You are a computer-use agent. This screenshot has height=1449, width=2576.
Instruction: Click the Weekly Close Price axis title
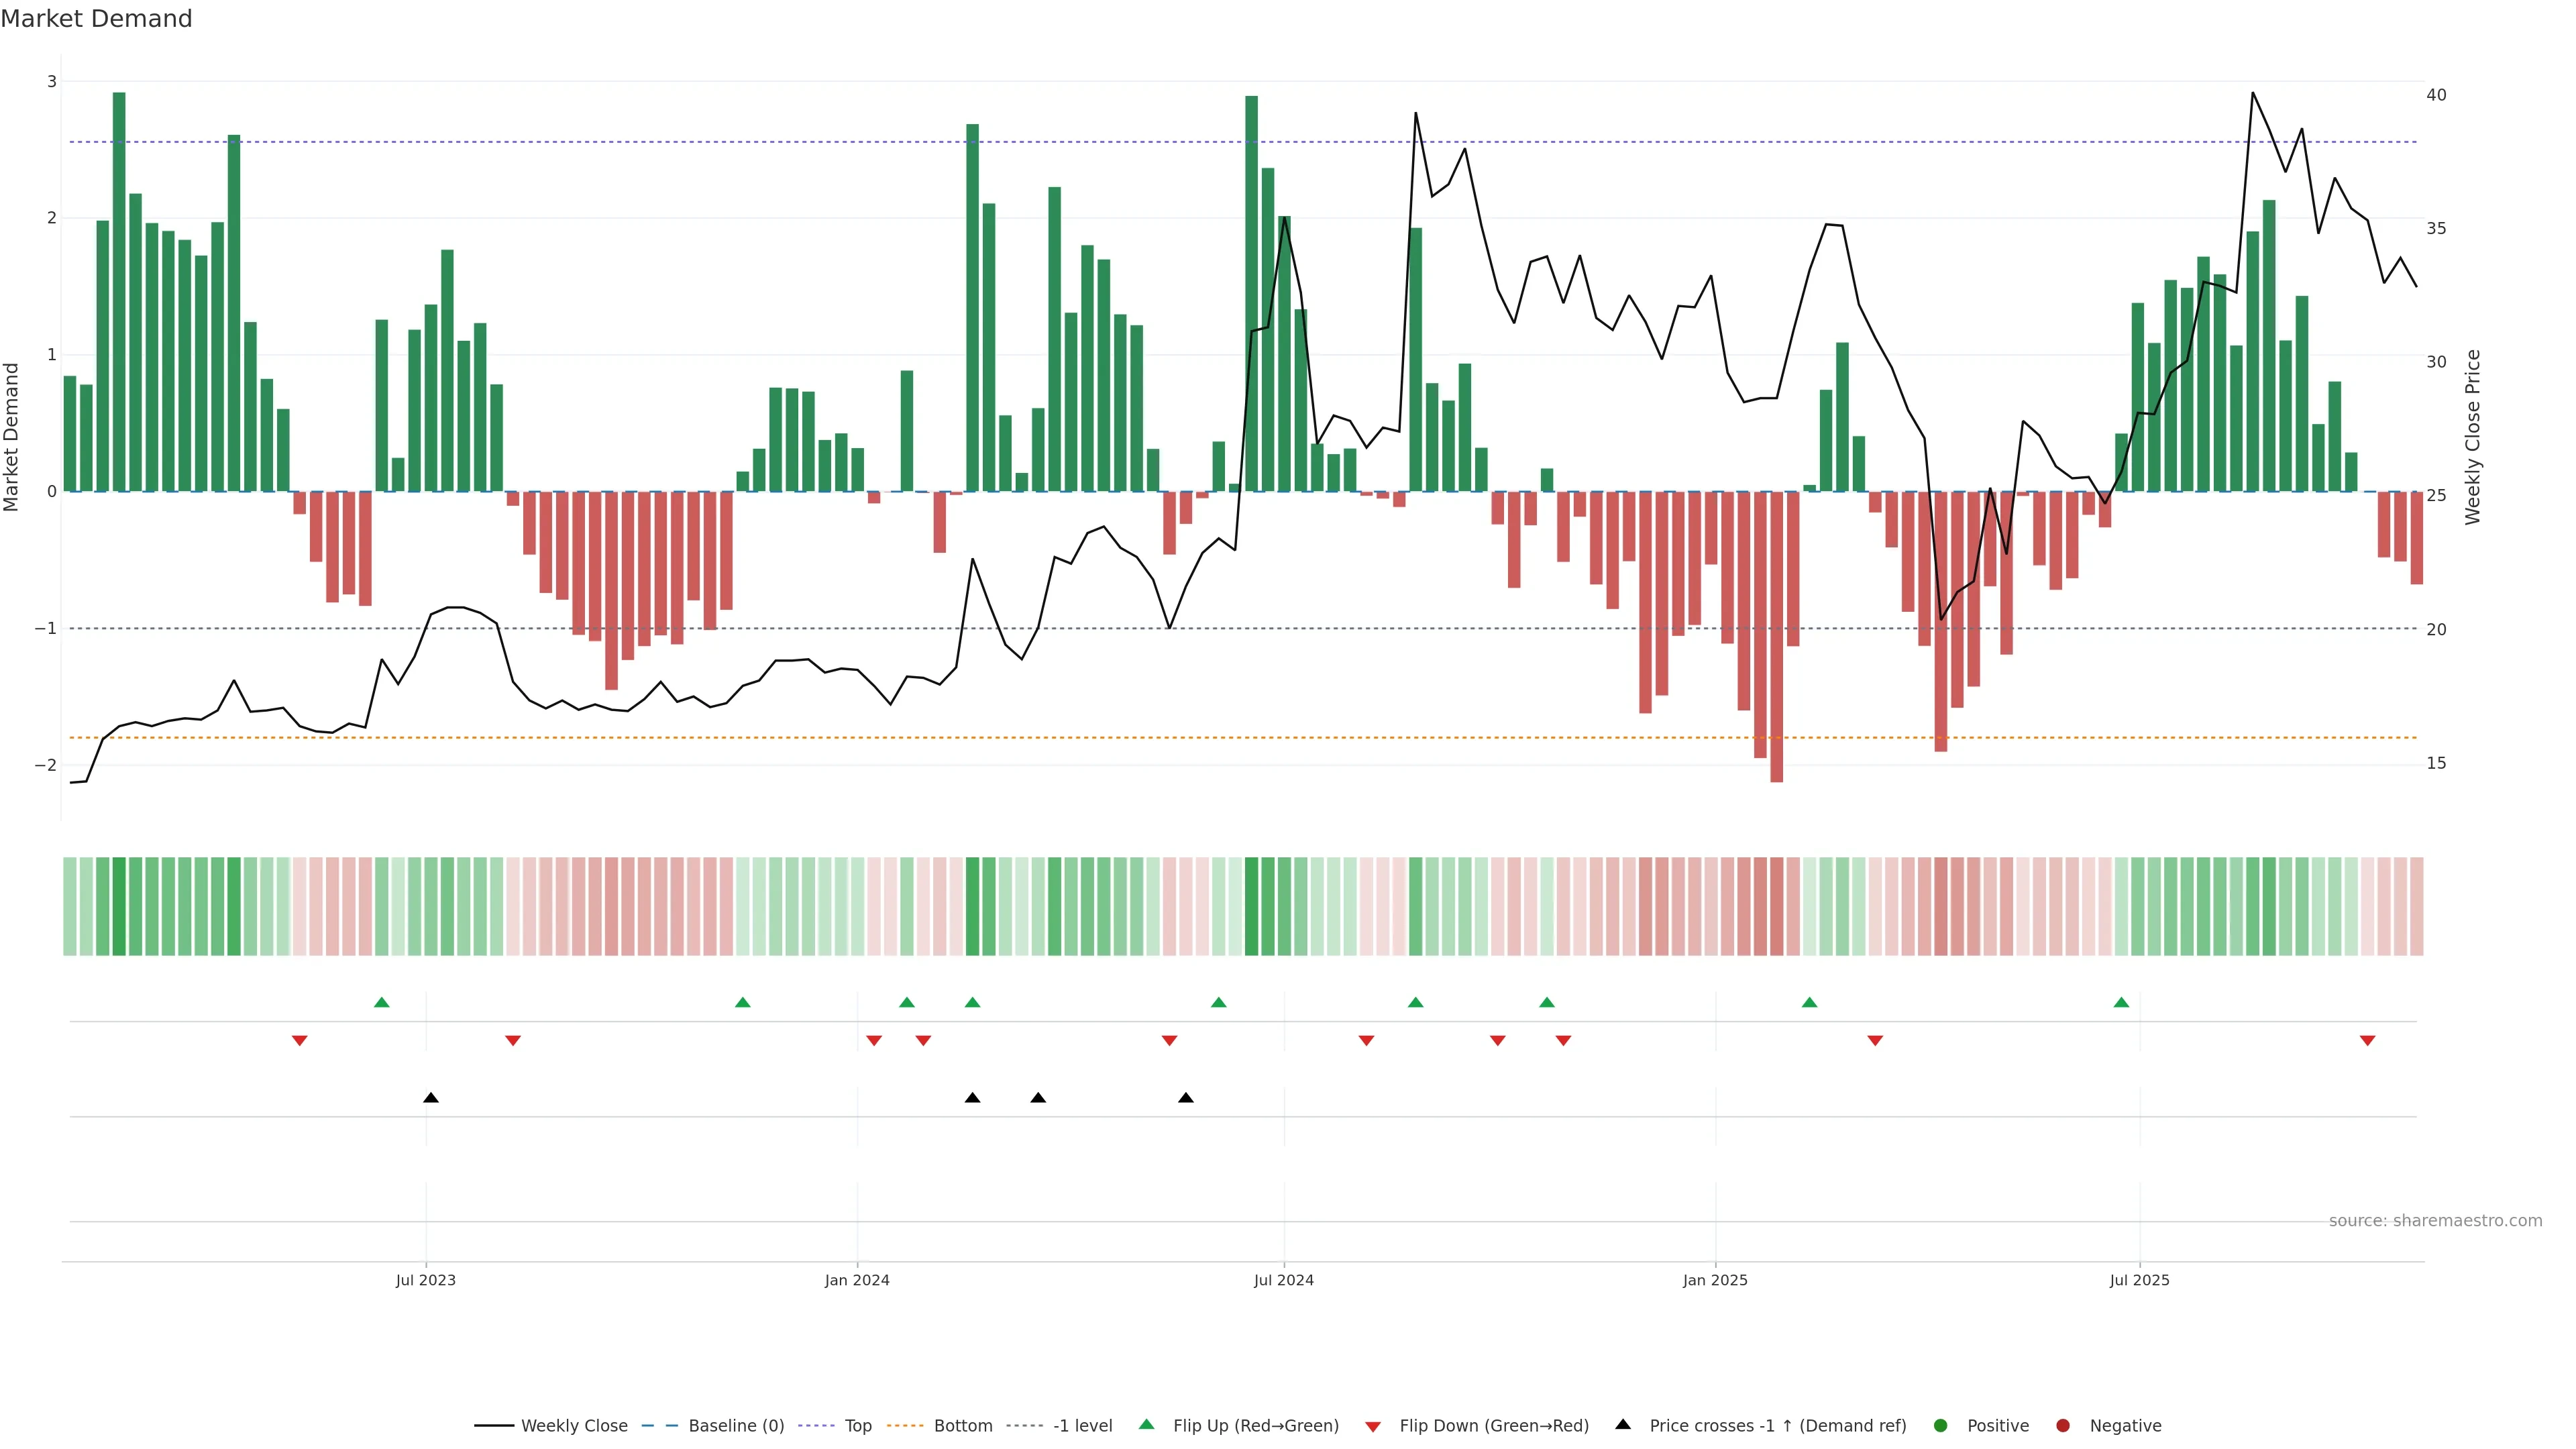[x=2473, y=437]
